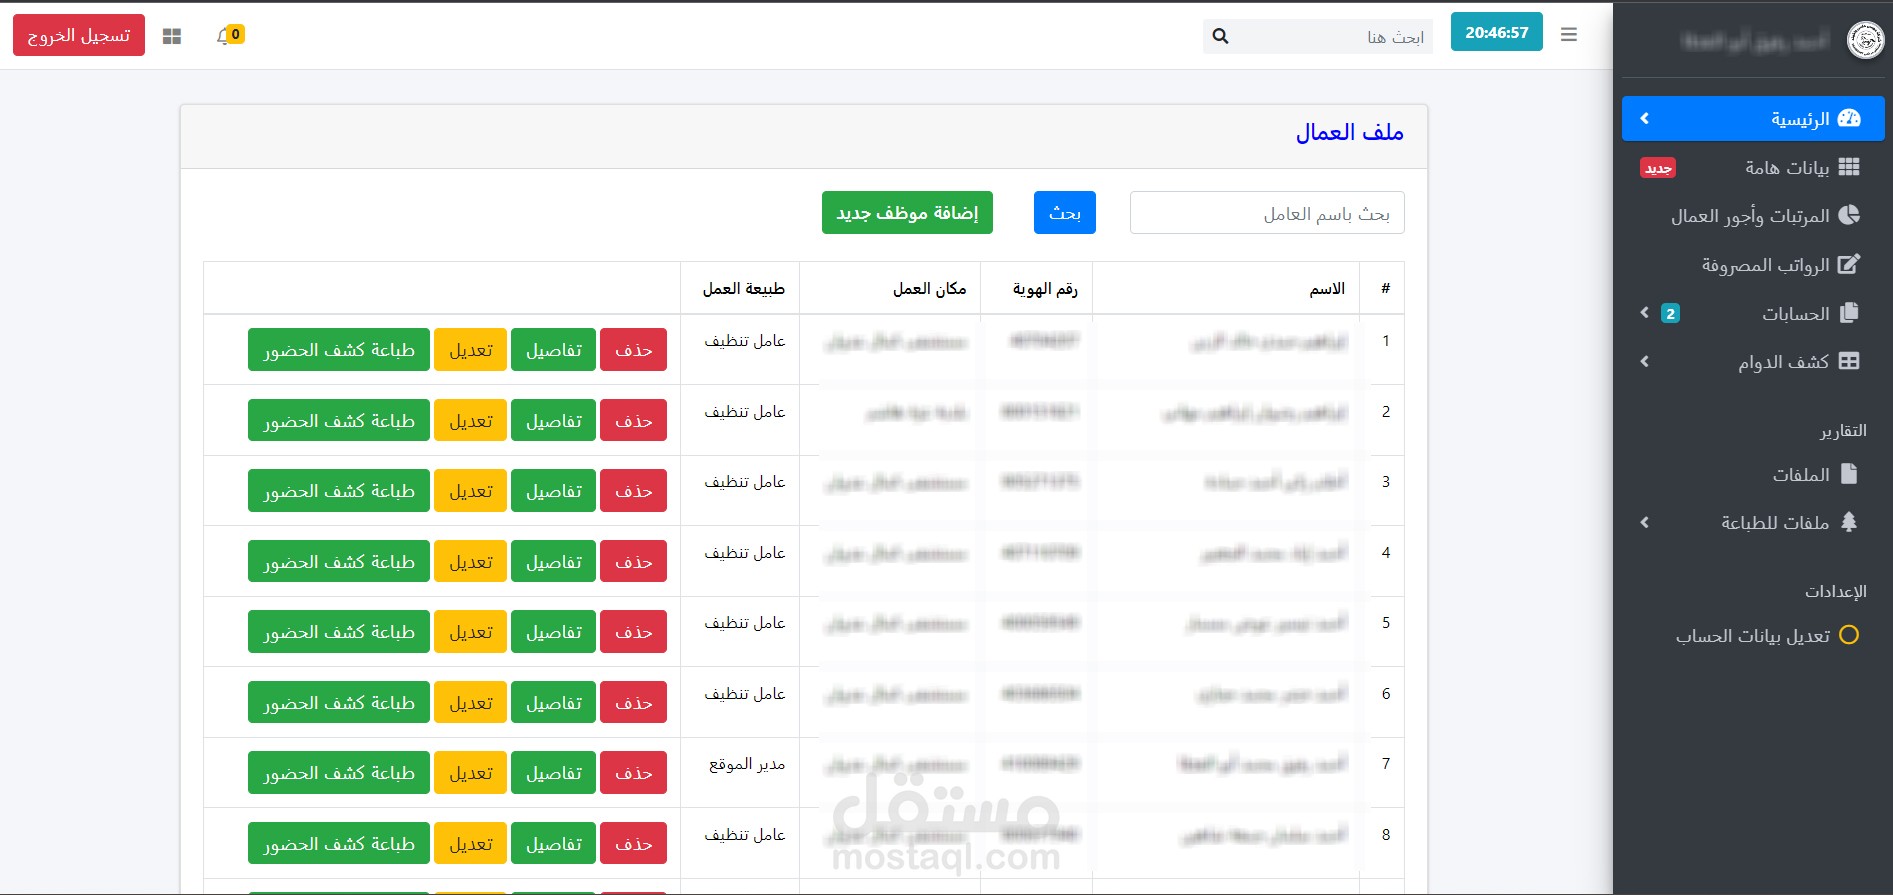
Task: Click the red جديد badge
Action: (1658, 168)
